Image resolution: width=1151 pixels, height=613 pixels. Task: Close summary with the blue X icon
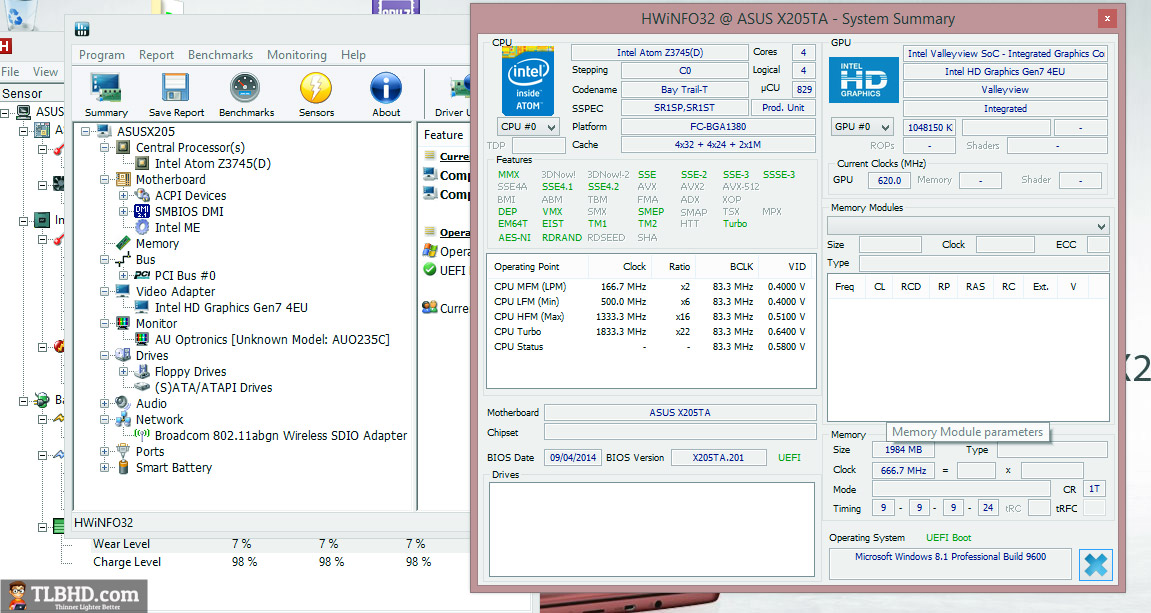tap(1096, 565)
